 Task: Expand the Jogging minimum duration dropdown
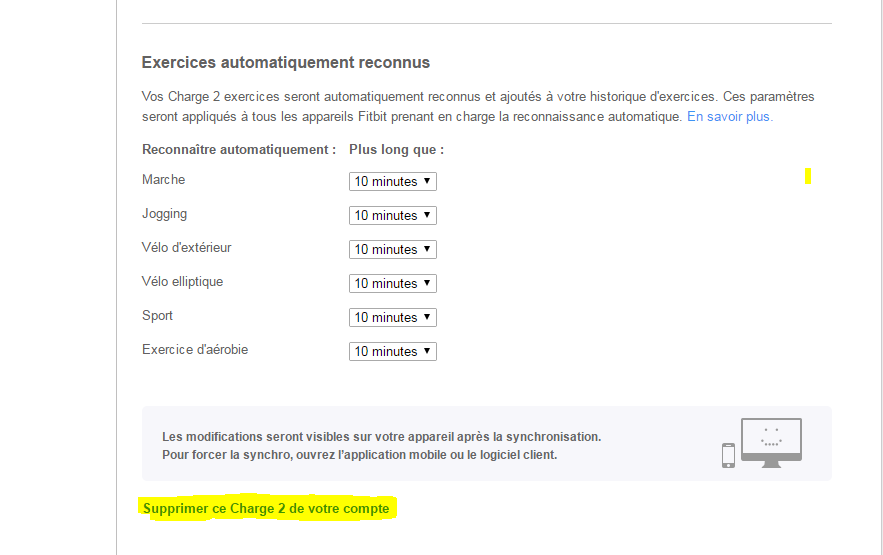tap(393, 216)
